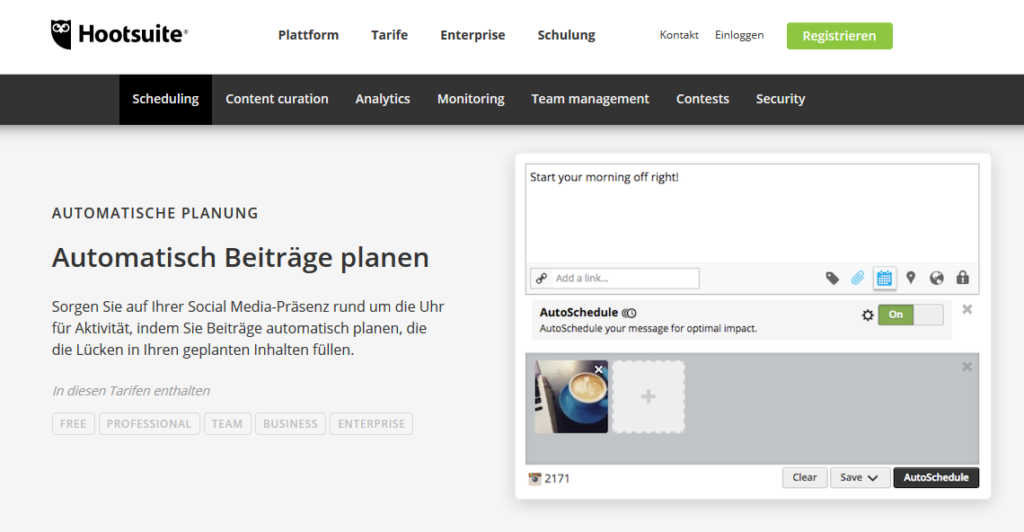The image size is (1024, 532).
Task: Select the tag icon in composer
Action: pos(832,279)
